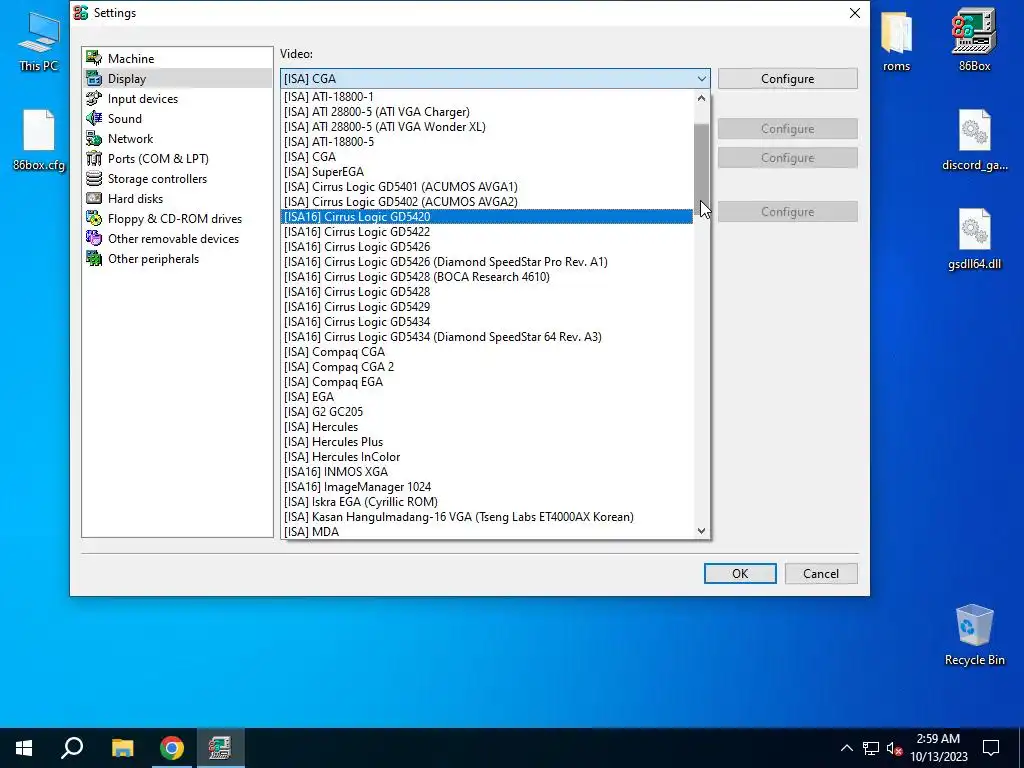The height and width of the screenshot is (768, 1024).
Task: Choose [ISA] ATI-18800-1 video card
Action: (487, 97)
